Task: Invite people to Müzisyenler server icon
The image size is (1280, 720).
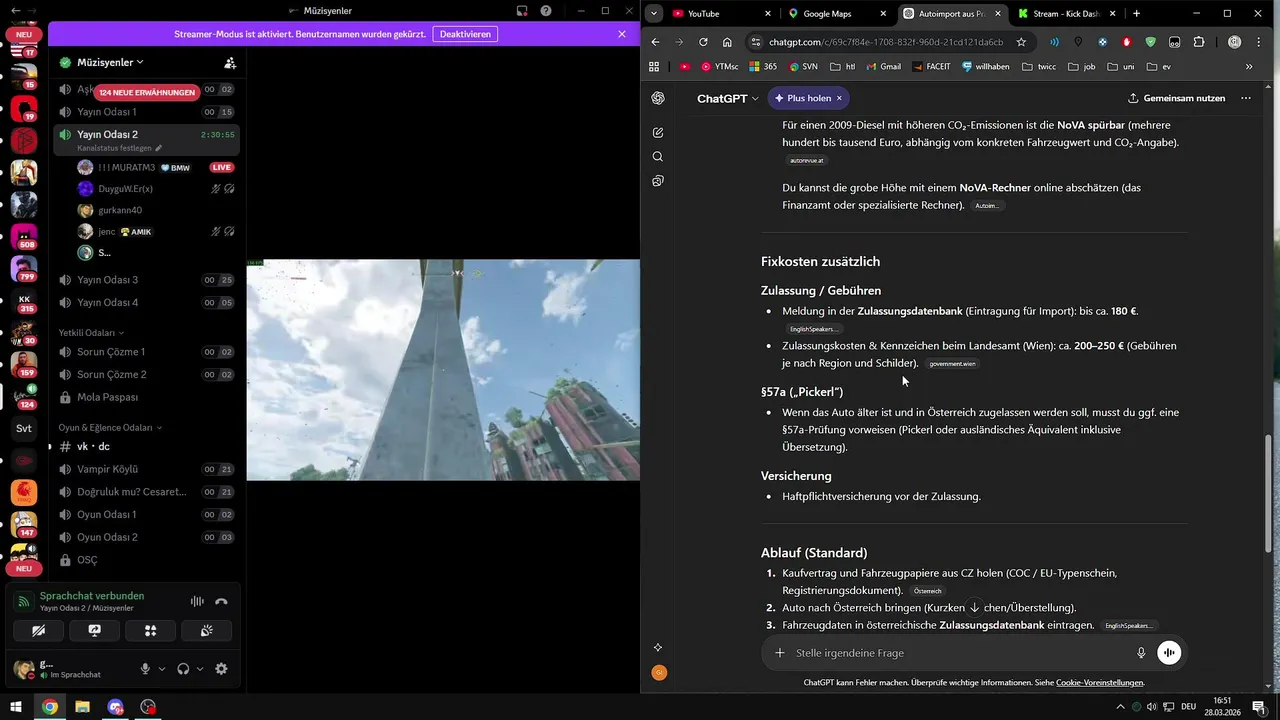Action: [x=230, y=62]
